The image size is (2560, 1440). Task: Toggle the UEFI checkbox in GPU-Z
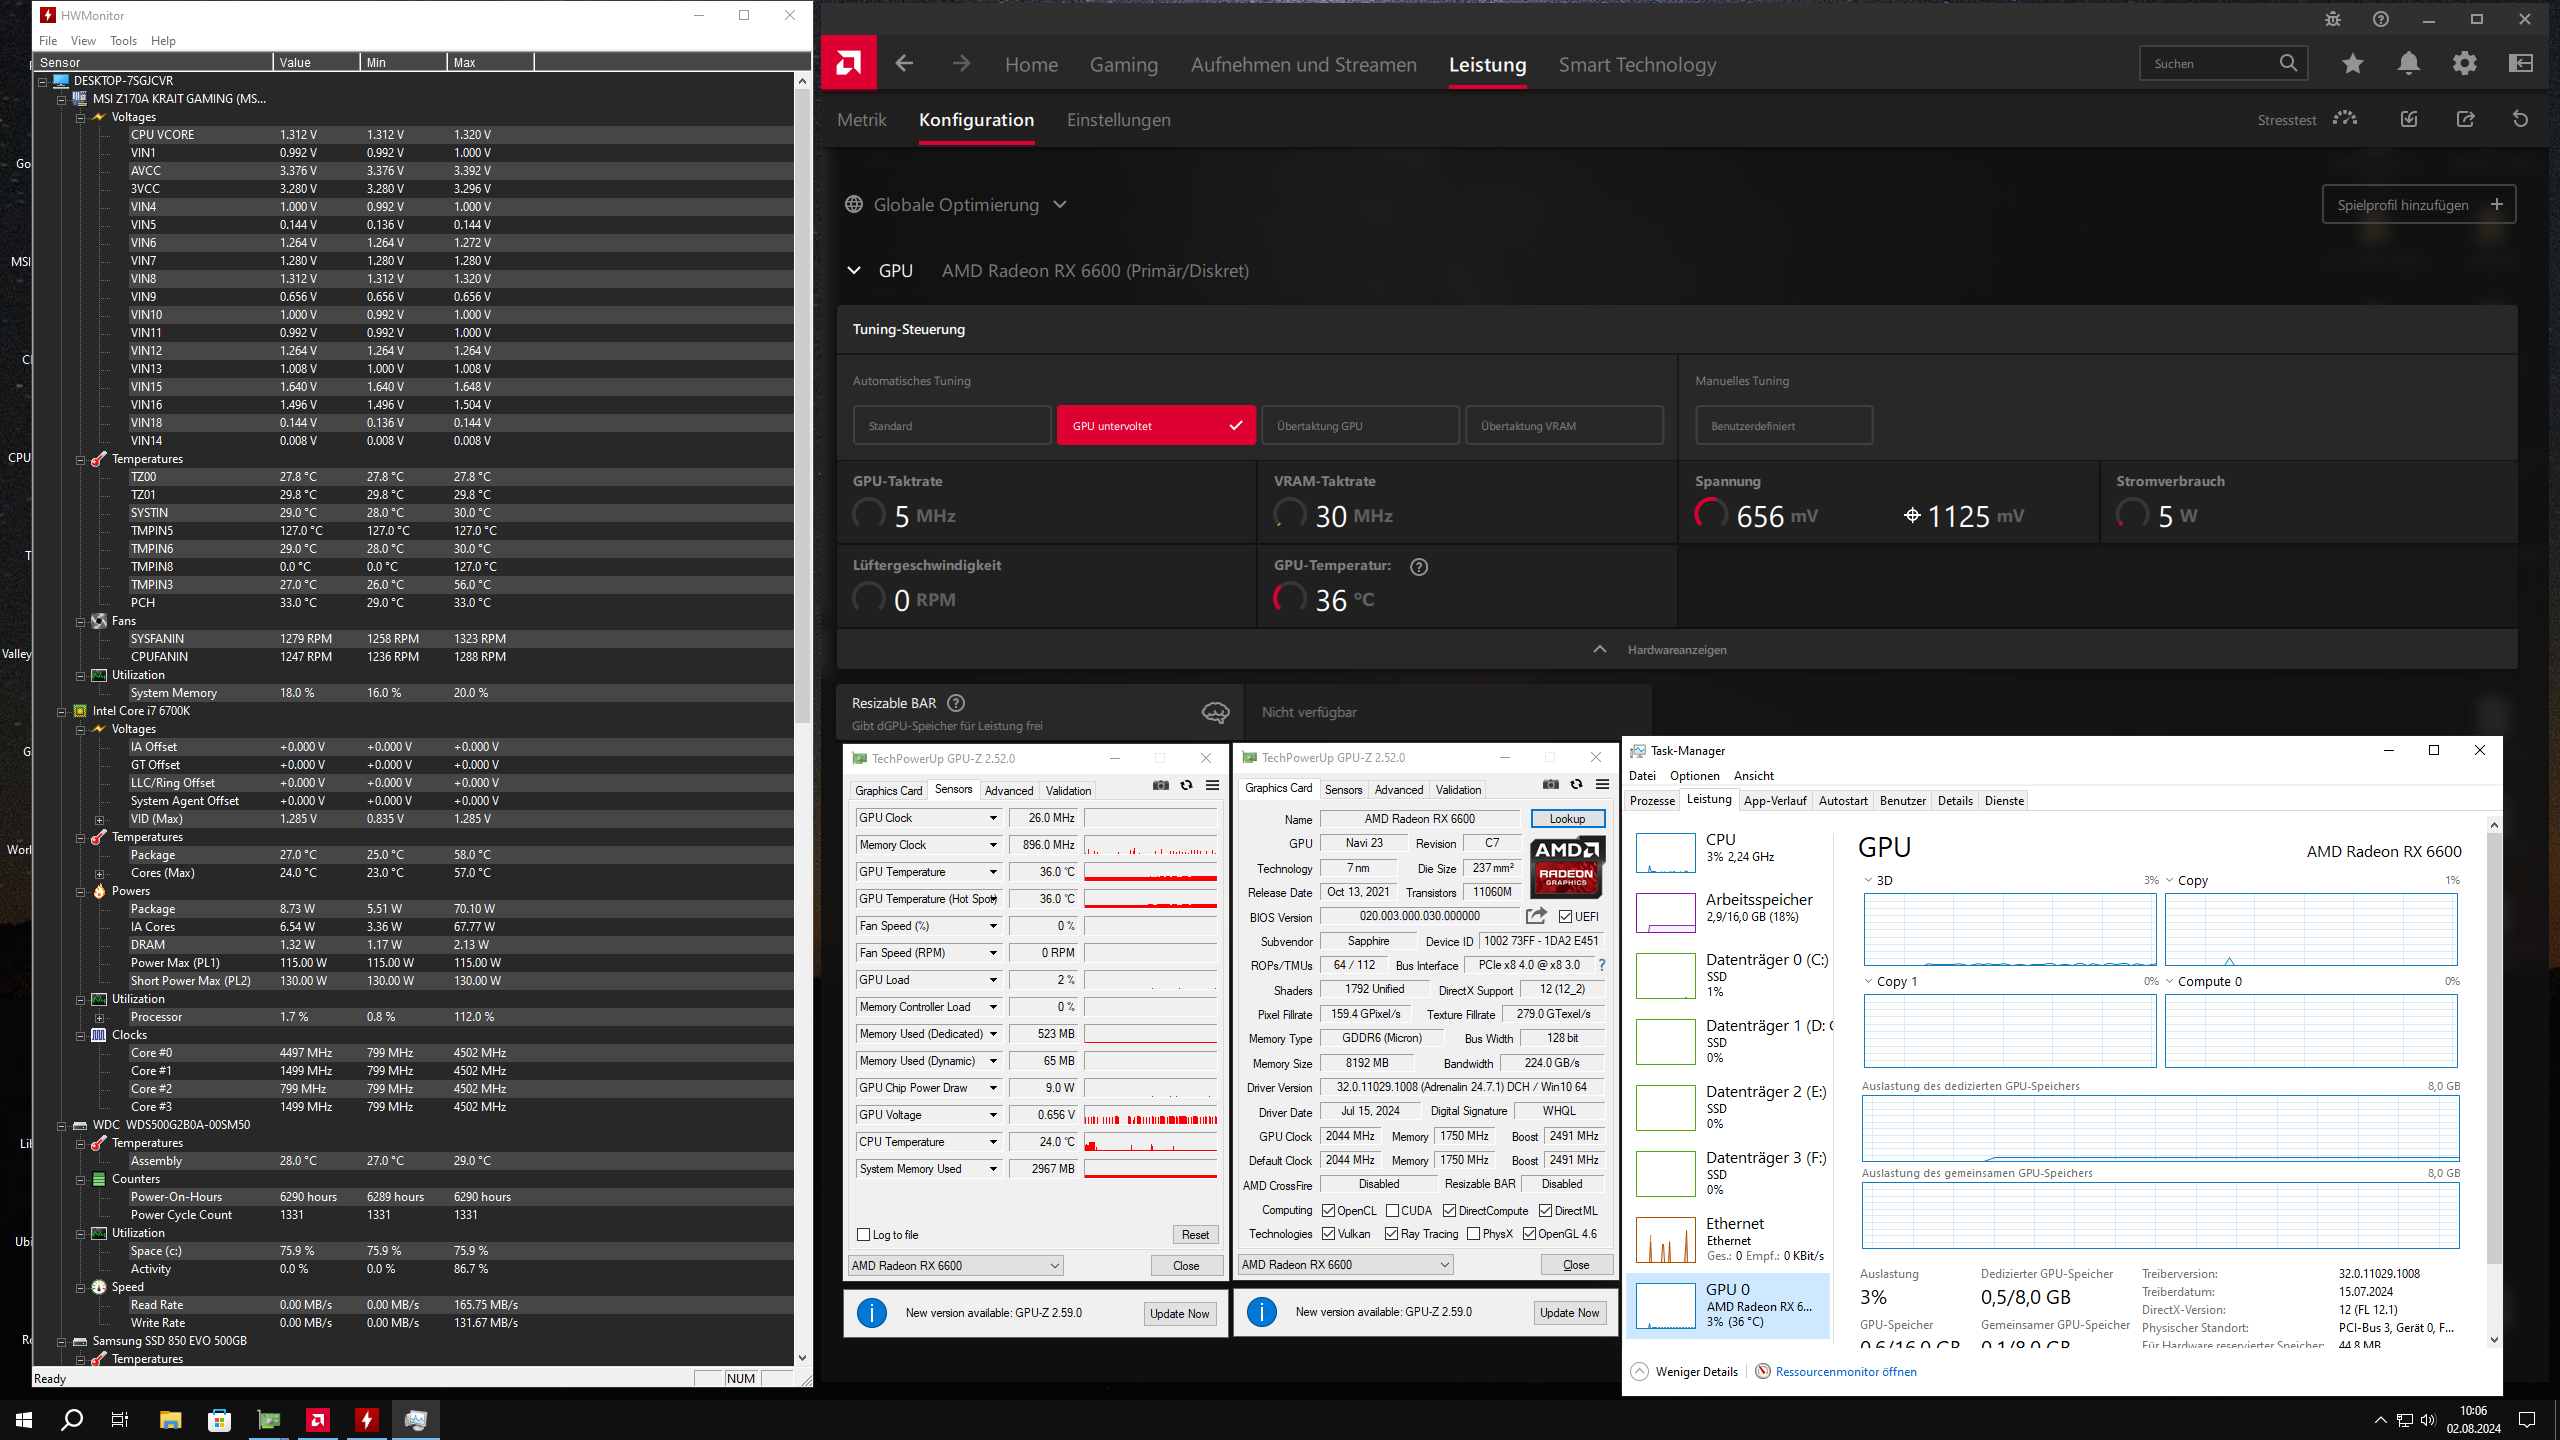(x=1566, y=917)
